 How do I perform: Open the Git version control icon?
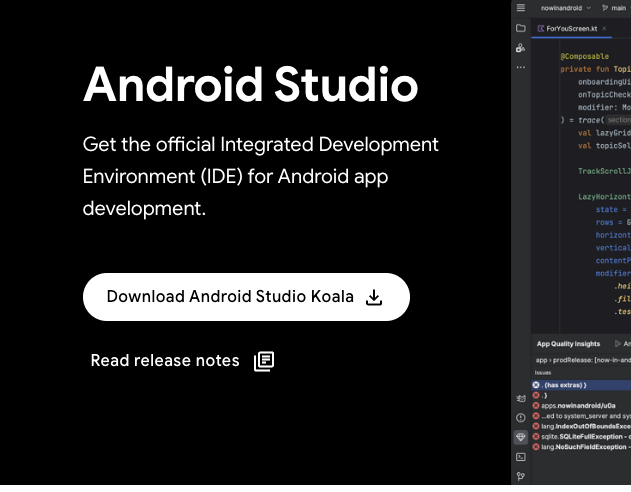pyautogui.click(x=521, y=476)
